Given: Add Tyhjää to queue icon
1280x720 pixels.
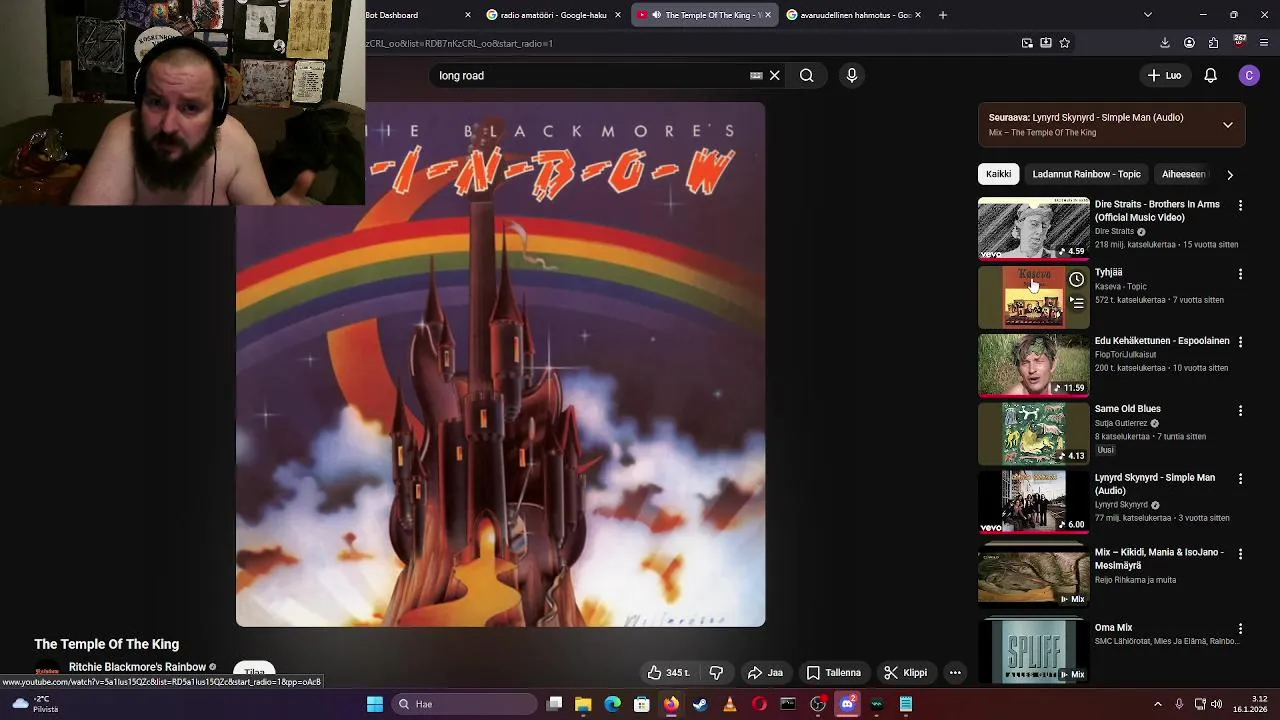Looking at the screenshot, I should [x=1077, y=302].
